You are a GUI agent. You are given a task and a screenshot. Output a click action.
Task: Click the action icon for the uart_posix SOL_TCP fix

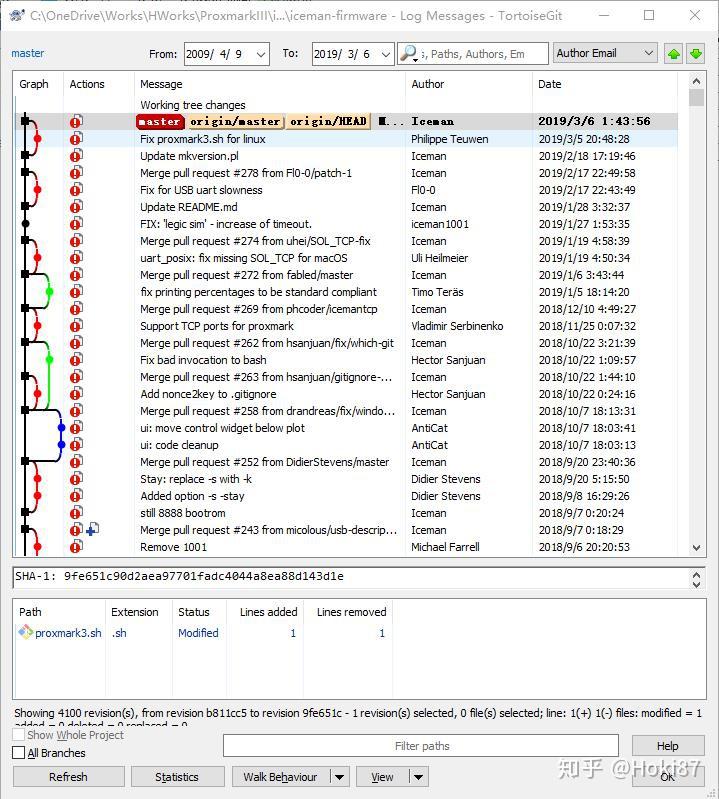(76, 258)
